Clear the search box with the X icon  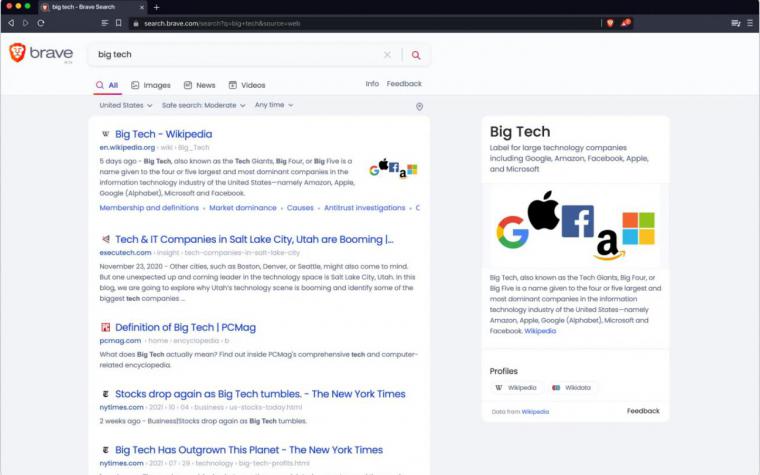point(387,55)
